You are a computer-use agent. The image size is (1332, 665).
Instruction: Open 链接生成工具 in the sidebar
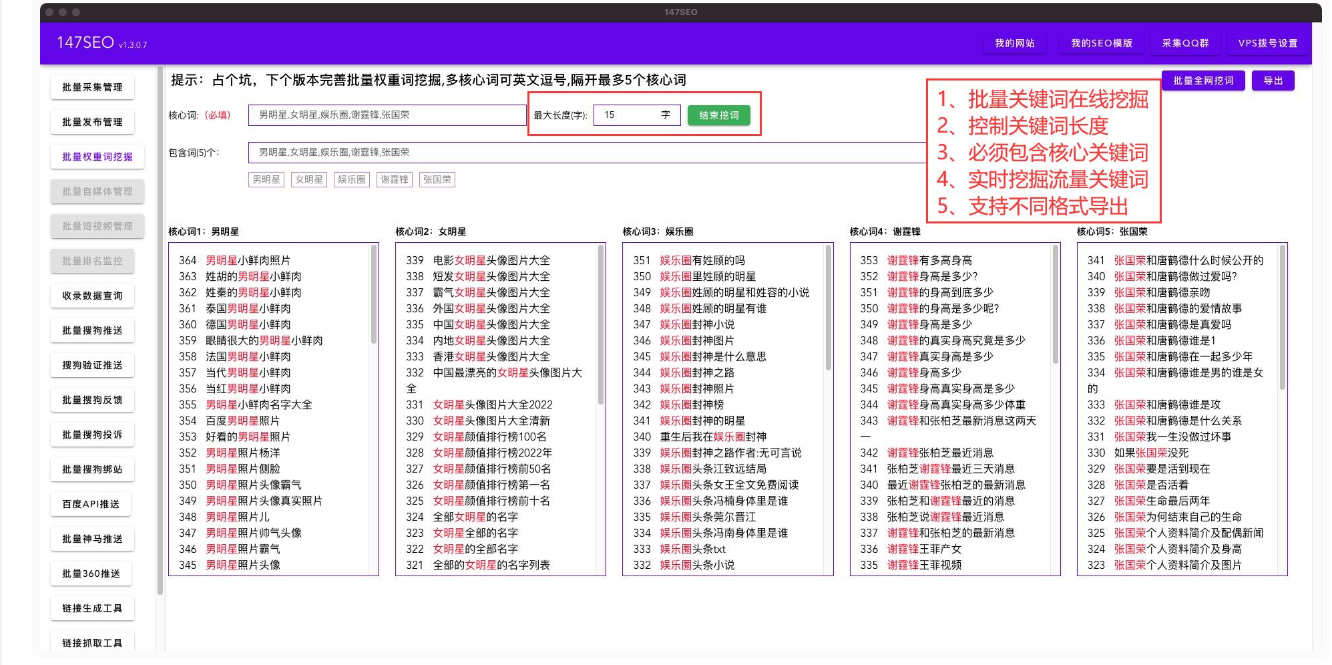click(x=92, y=608)
